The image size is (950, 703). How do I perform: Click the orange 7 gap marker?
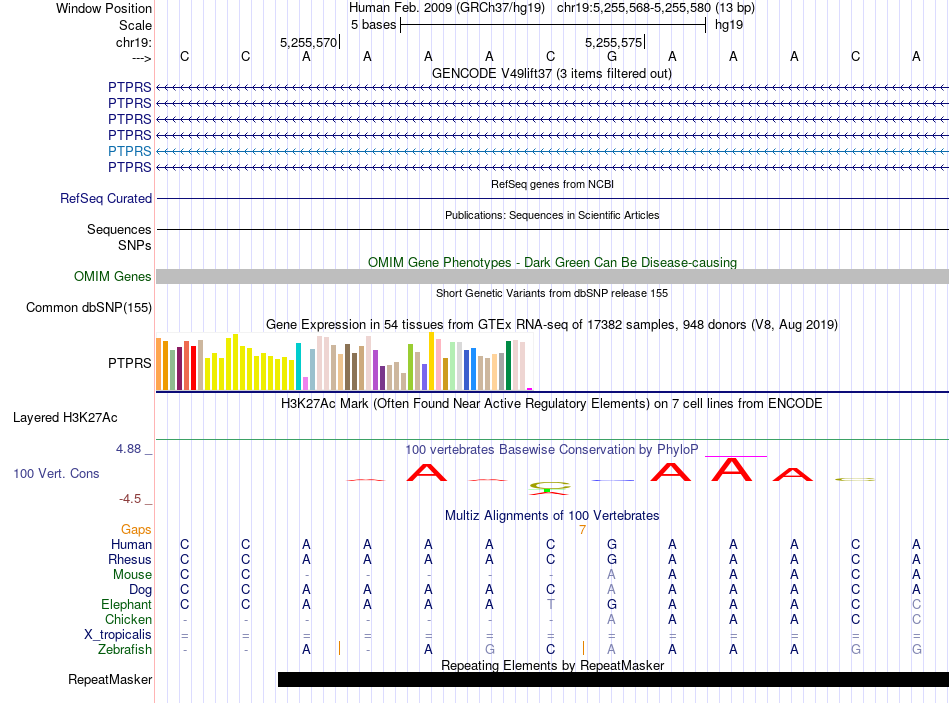pos(582,530)
